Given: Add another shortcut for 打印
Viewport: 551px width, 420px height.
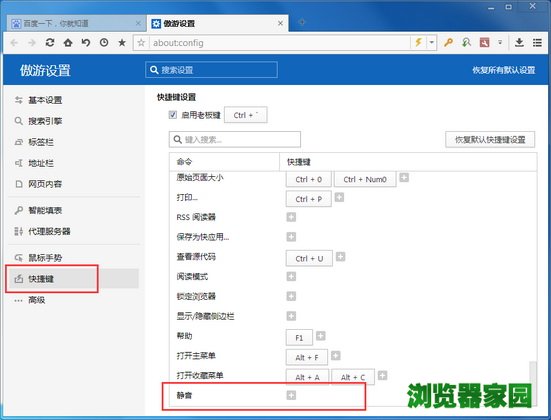Looking at the screenshot, I should (x=339, y=197).
